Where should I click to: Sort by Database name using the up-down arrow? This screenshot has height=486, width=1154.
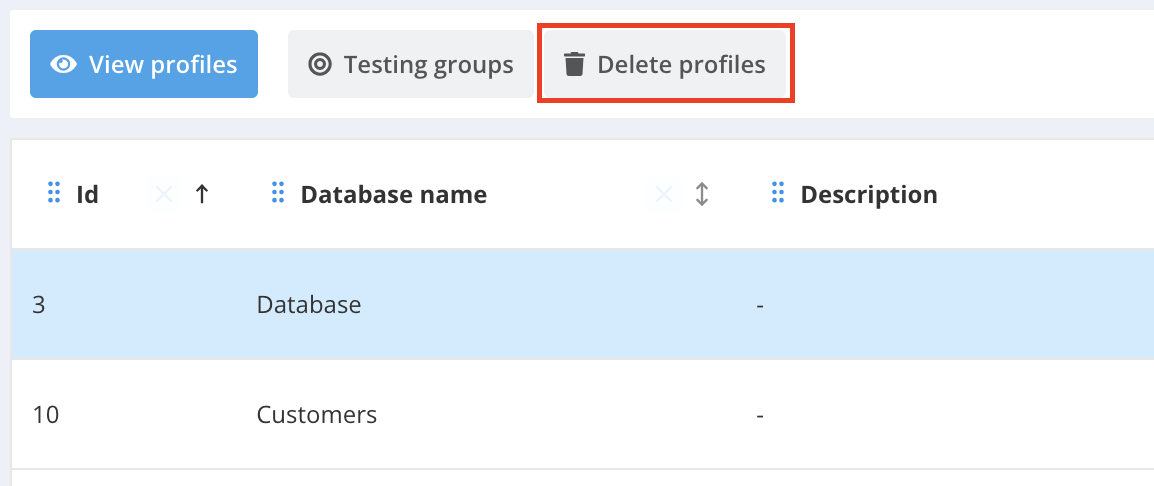click(702, 194)
